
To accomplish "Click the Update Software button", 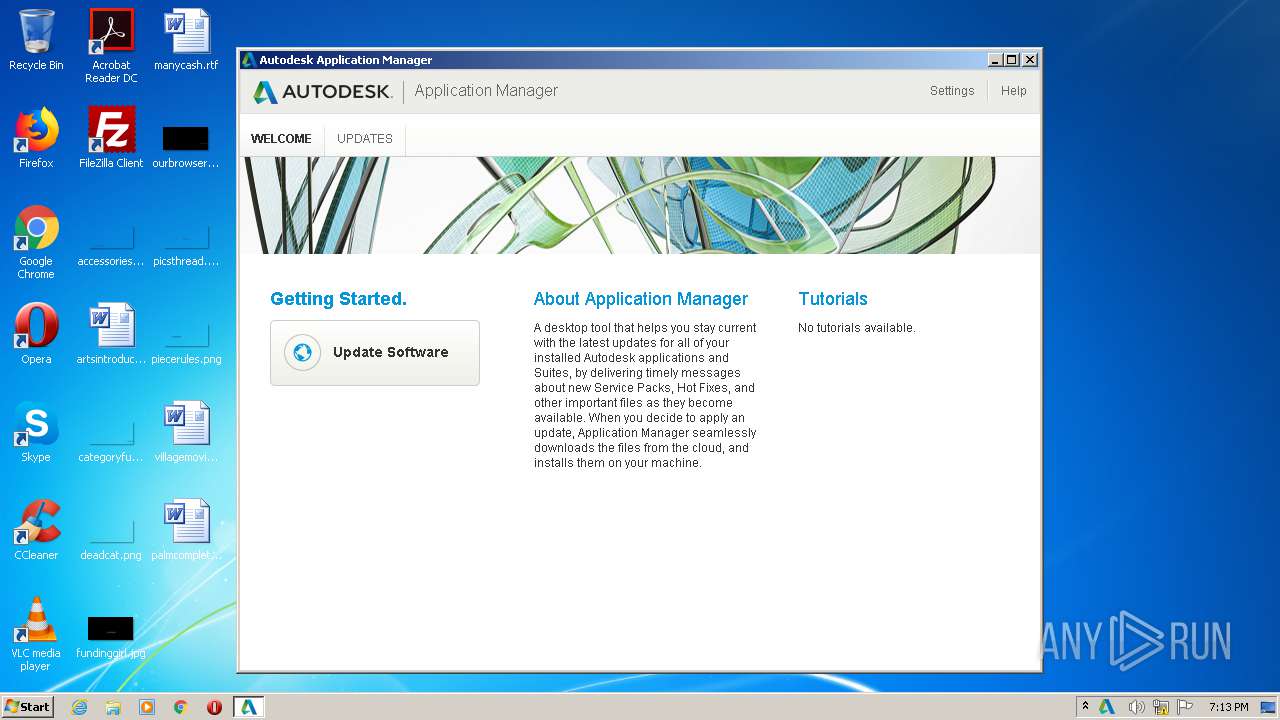I will (375, 352).
